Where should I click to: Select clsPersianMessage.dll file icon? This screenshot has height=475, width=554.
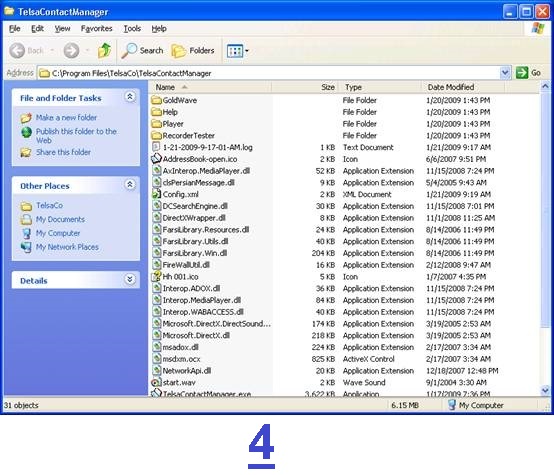point(157,182)
